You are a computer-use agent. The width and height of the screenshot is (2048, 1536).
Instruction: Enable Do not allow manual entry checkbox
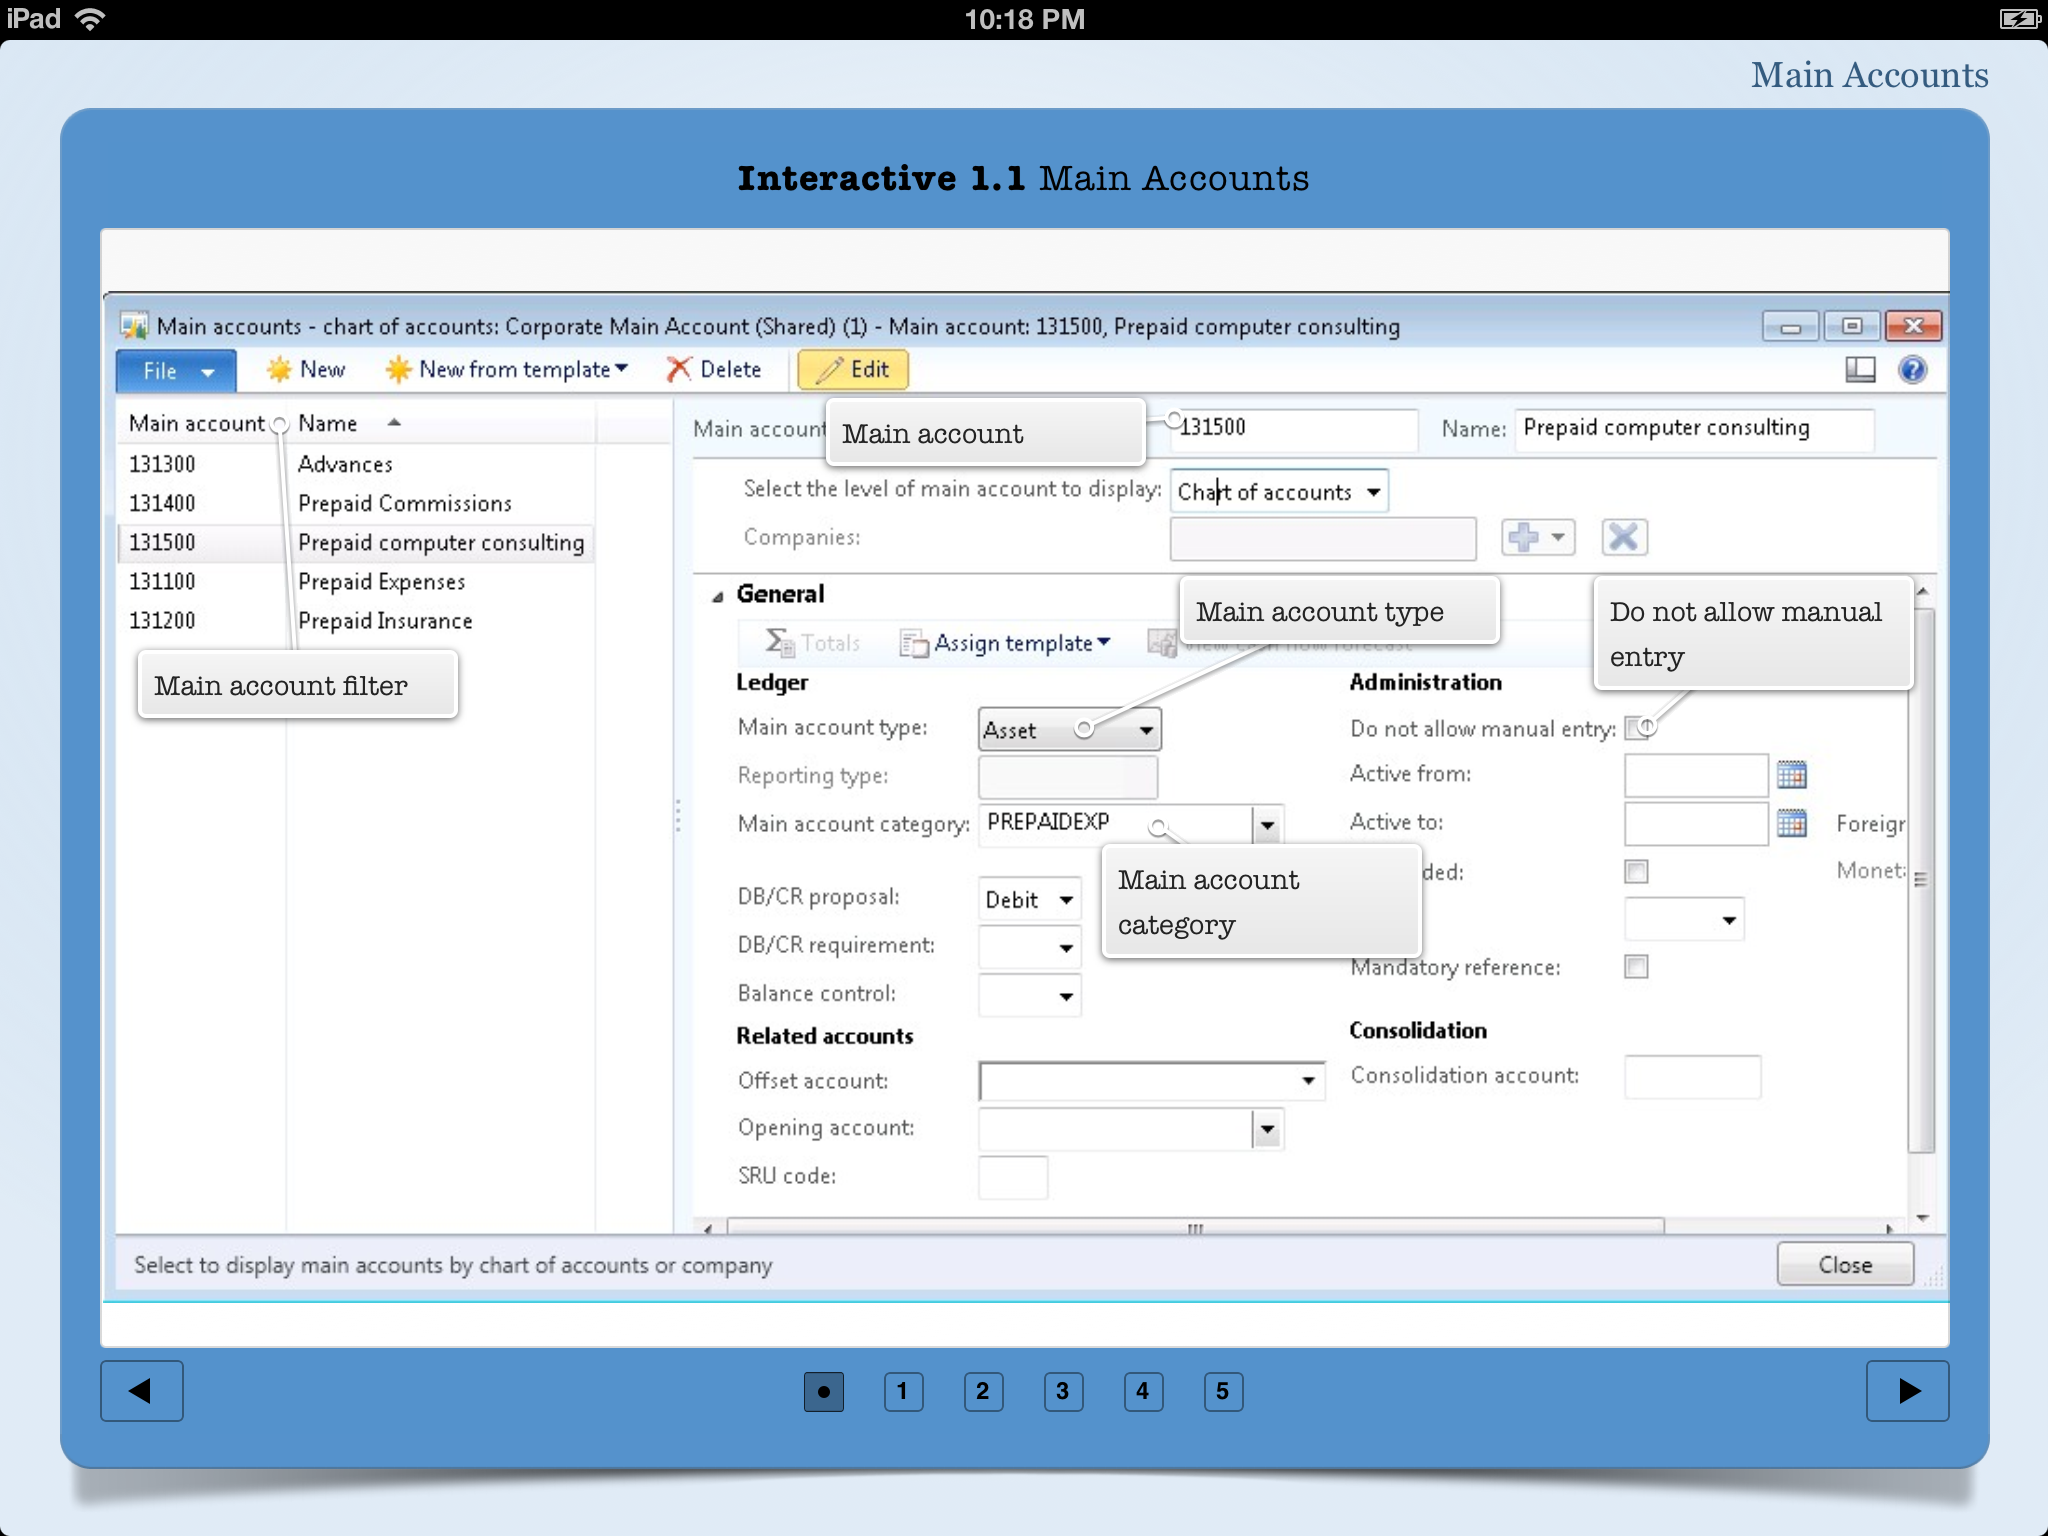[x=1635, y=728]
